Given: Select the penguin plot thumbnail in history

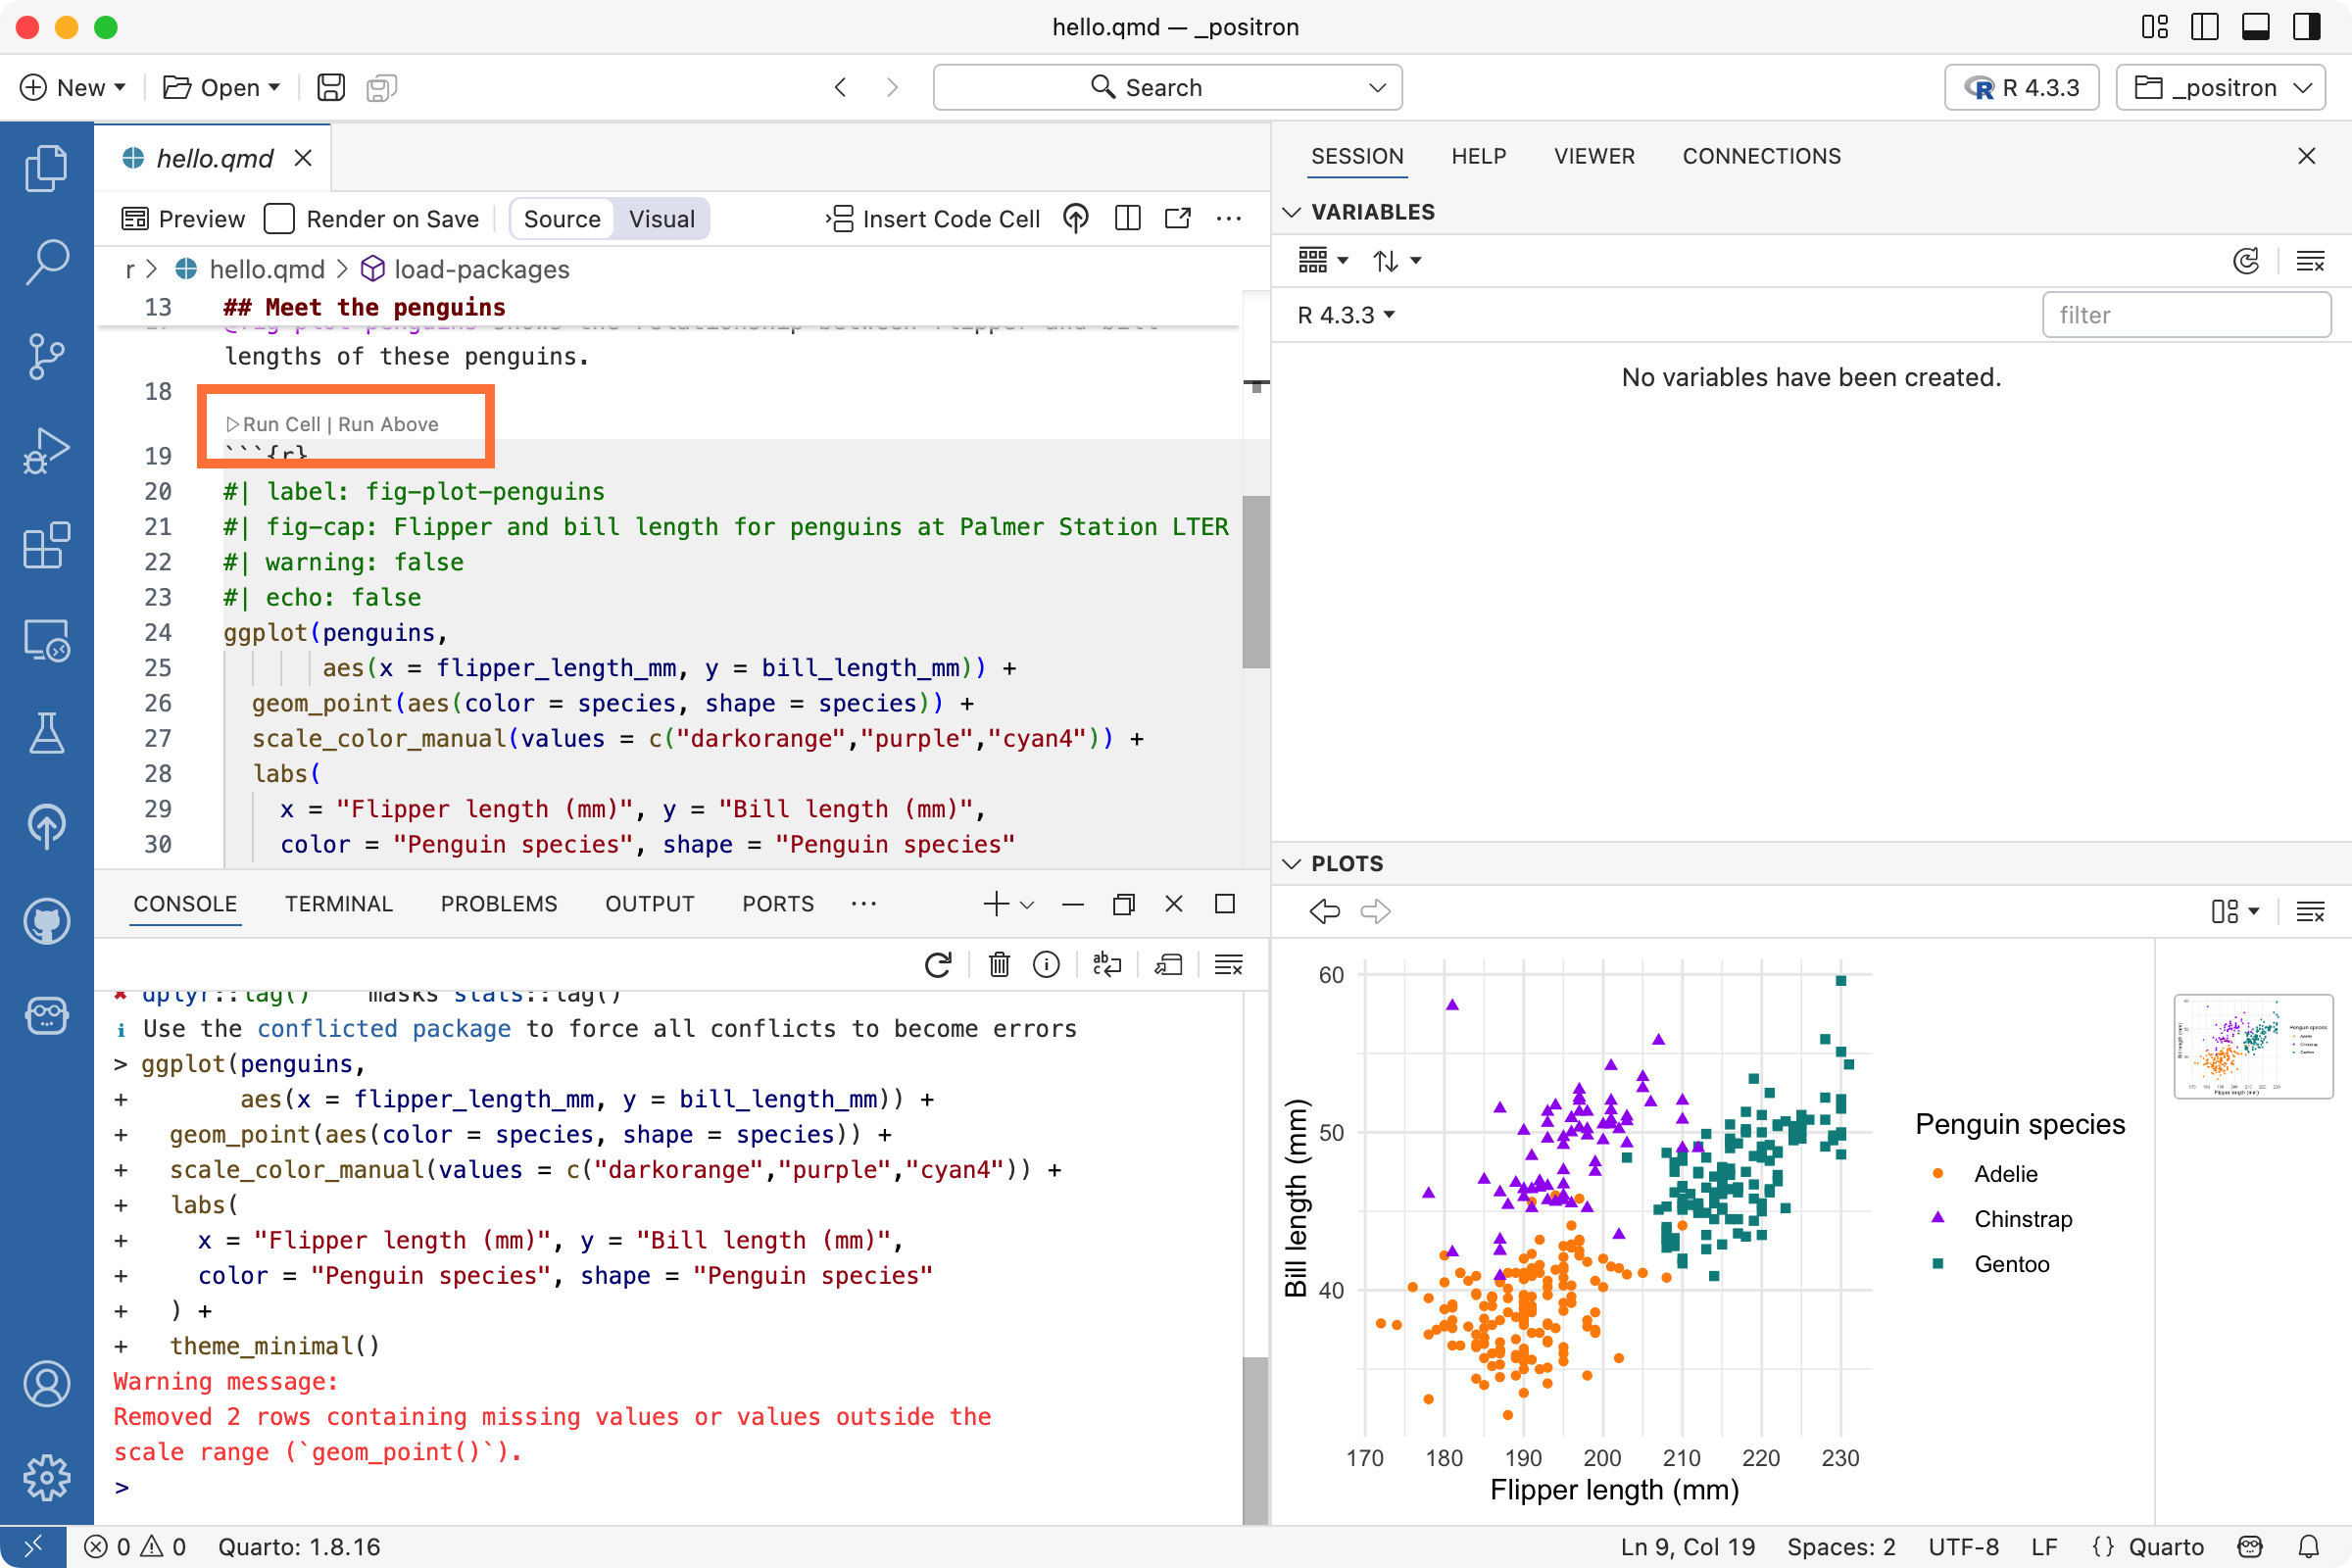Looking at the screenshot, I should click(2253, 1046).
